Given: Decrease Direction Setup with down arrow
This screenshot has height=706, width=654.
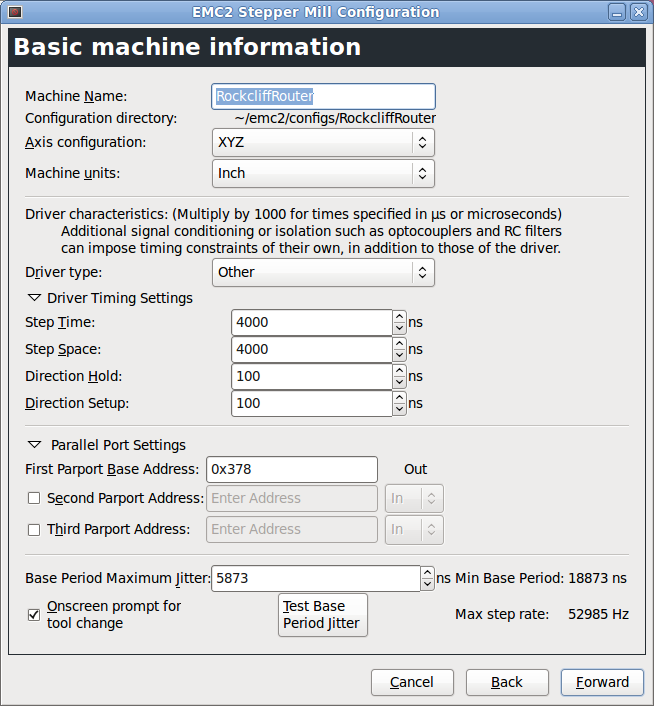Looking at the screenshot, I should point(399,409).
